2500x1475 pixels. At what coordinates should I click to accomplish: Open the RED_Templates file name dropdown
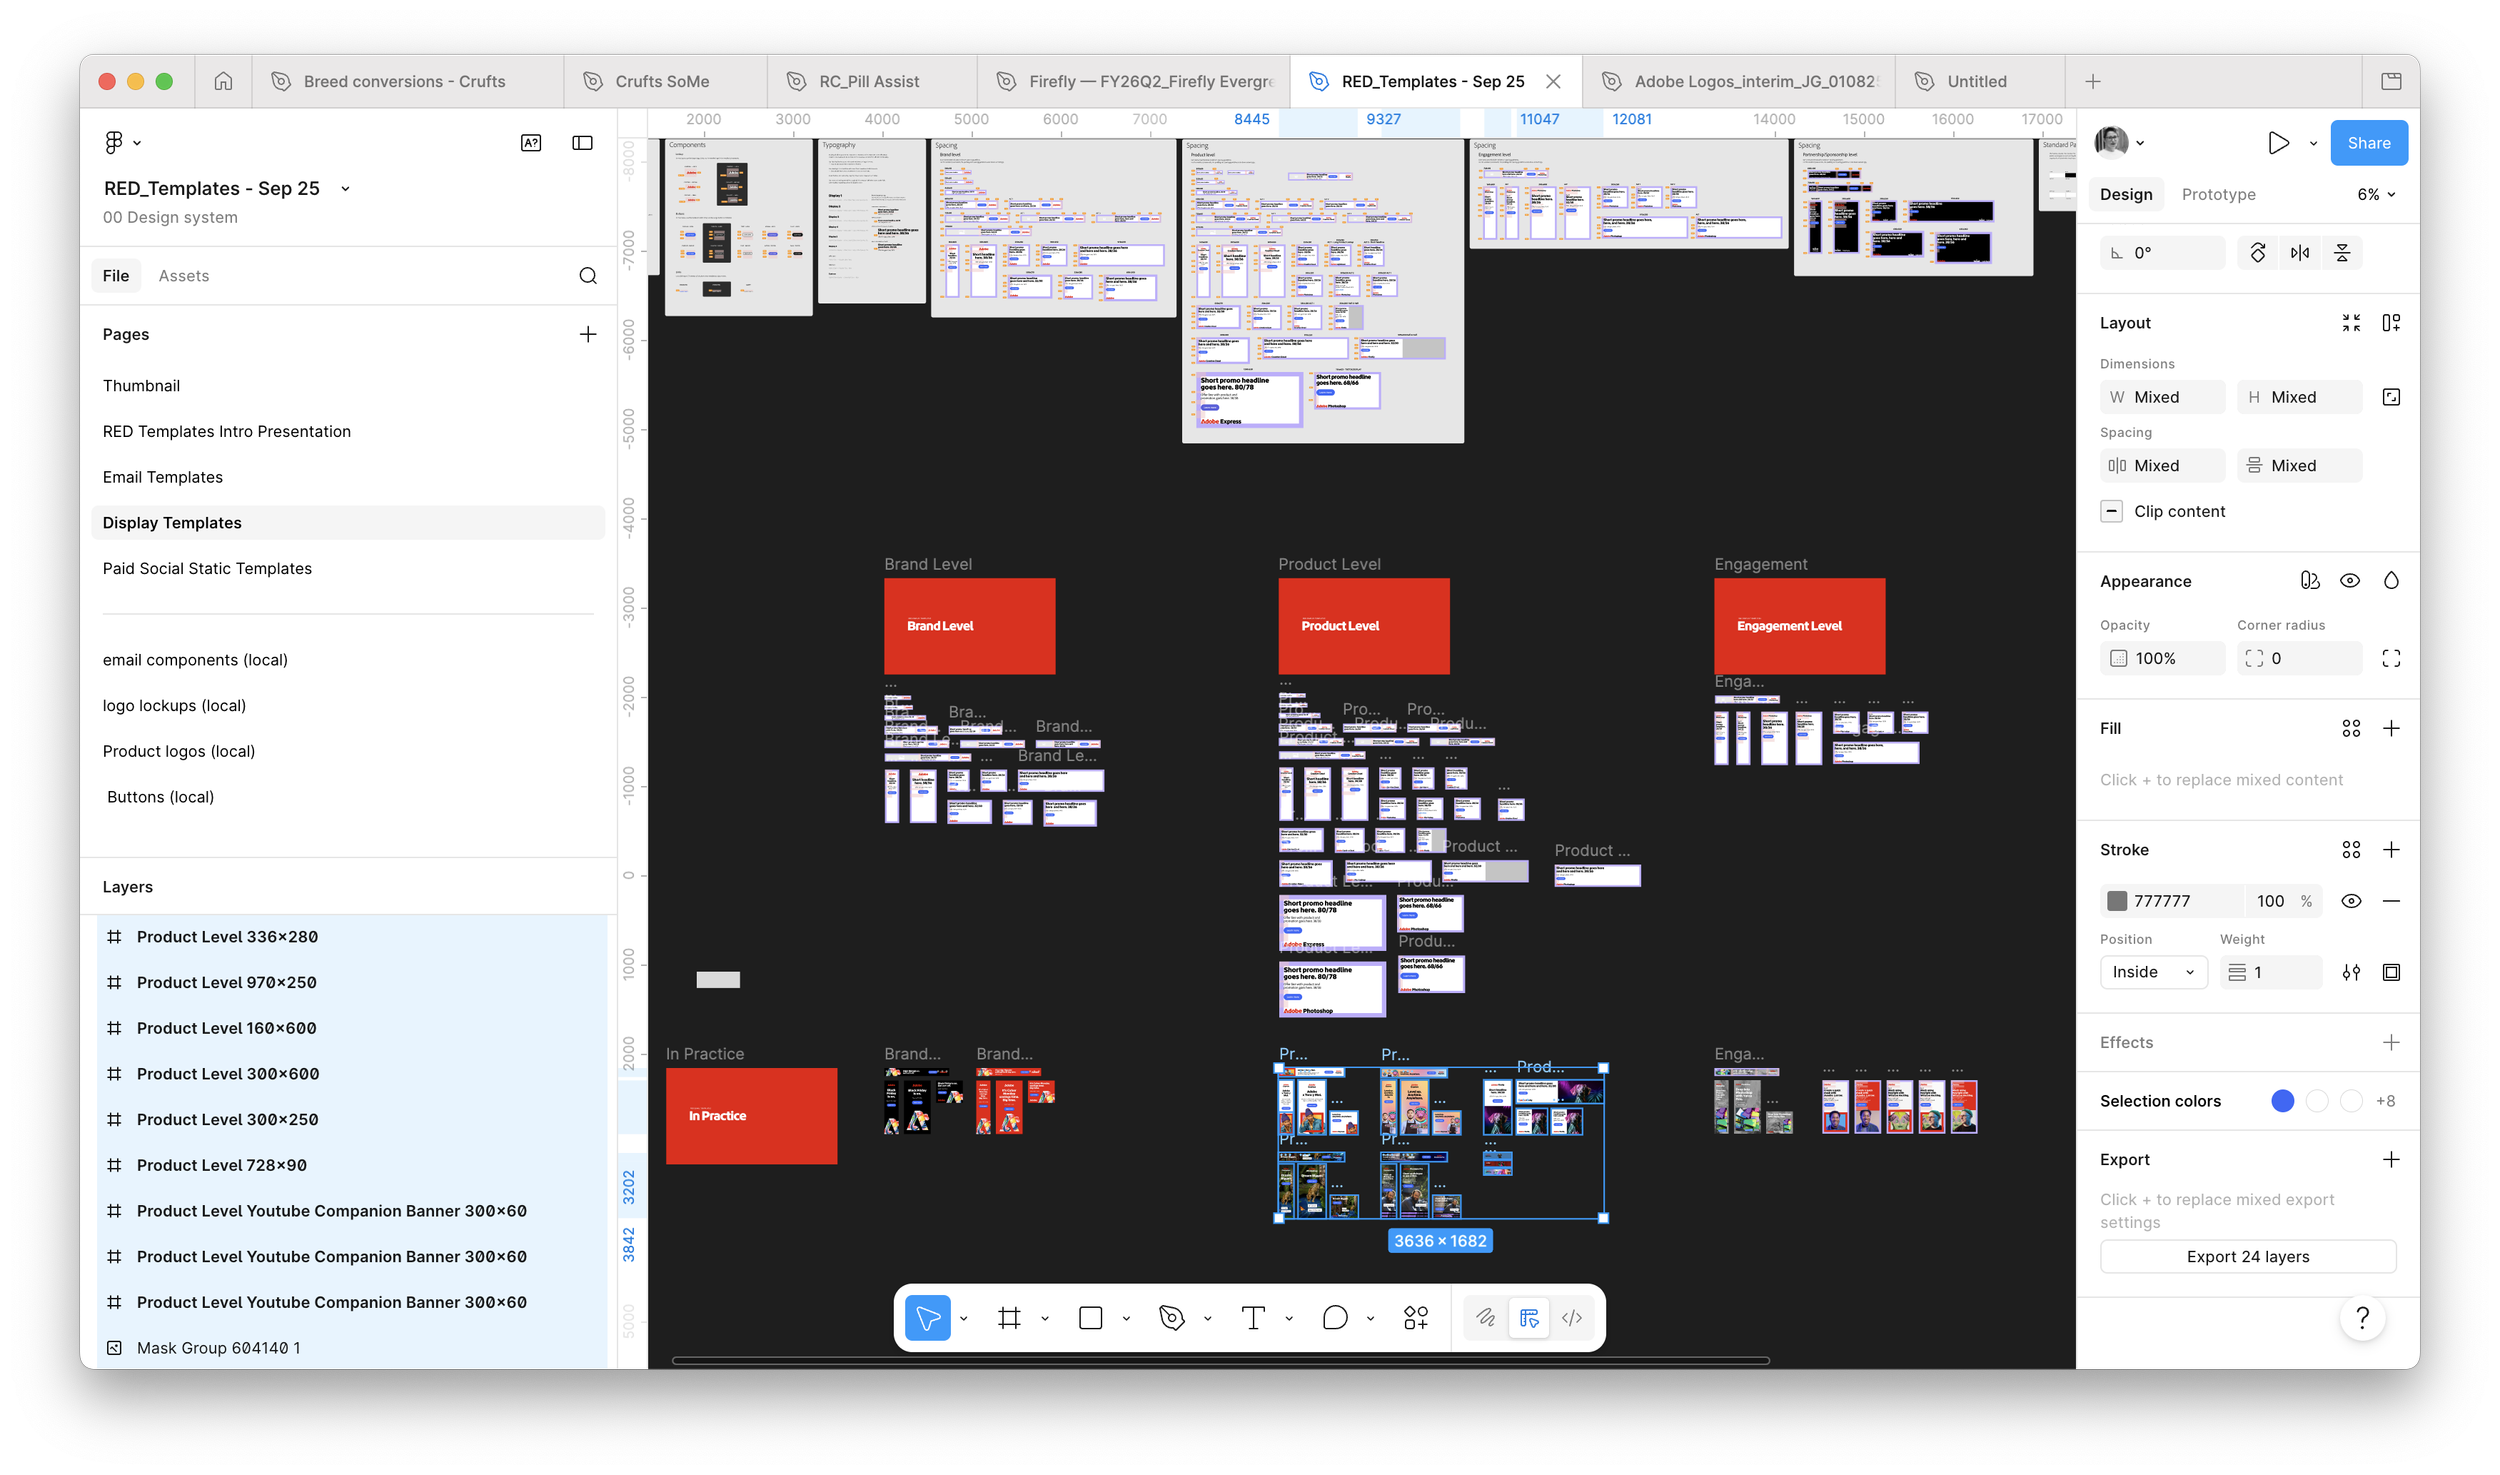pyautogui.click(x=346, y=189)
